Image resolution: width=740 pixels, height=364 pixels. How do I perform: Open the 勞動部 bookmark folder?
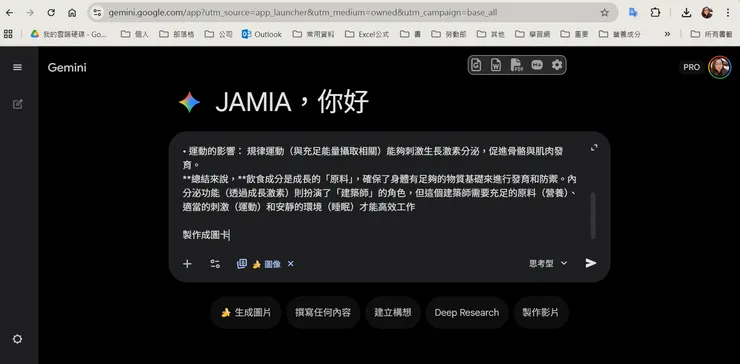point(449,34)
